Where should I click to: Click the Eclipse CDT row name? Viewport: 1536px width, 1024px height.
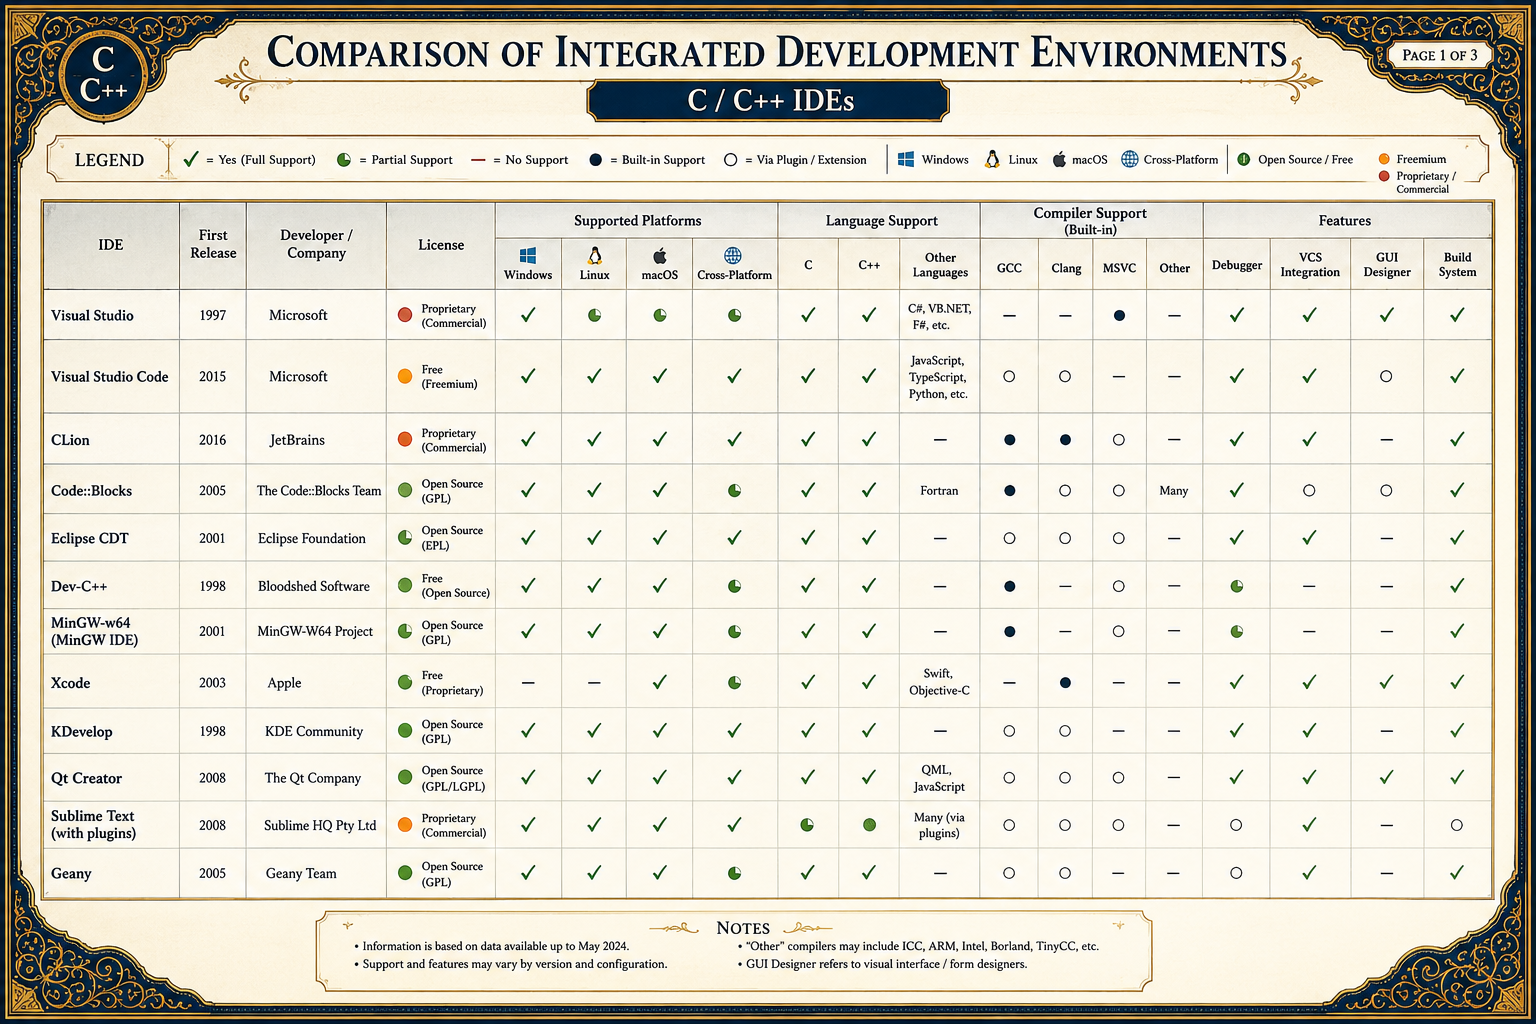click(x=90, y=538)
